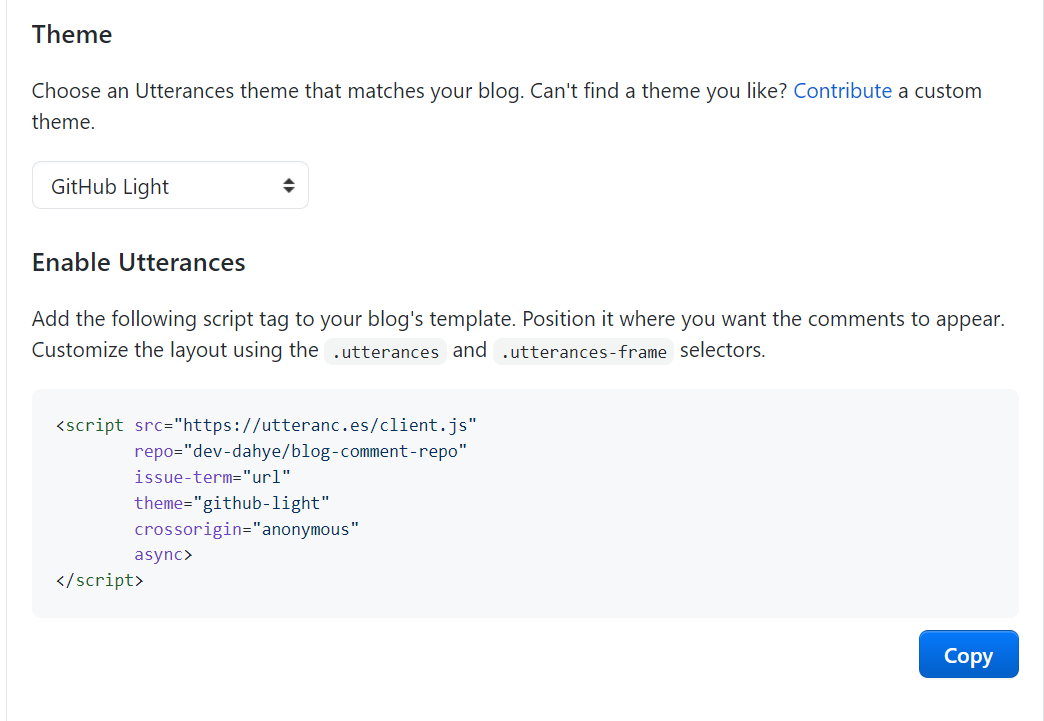This screenshot has width=1044, height=721.
Task: Click the script src client.js line
Action: [266, 425]
